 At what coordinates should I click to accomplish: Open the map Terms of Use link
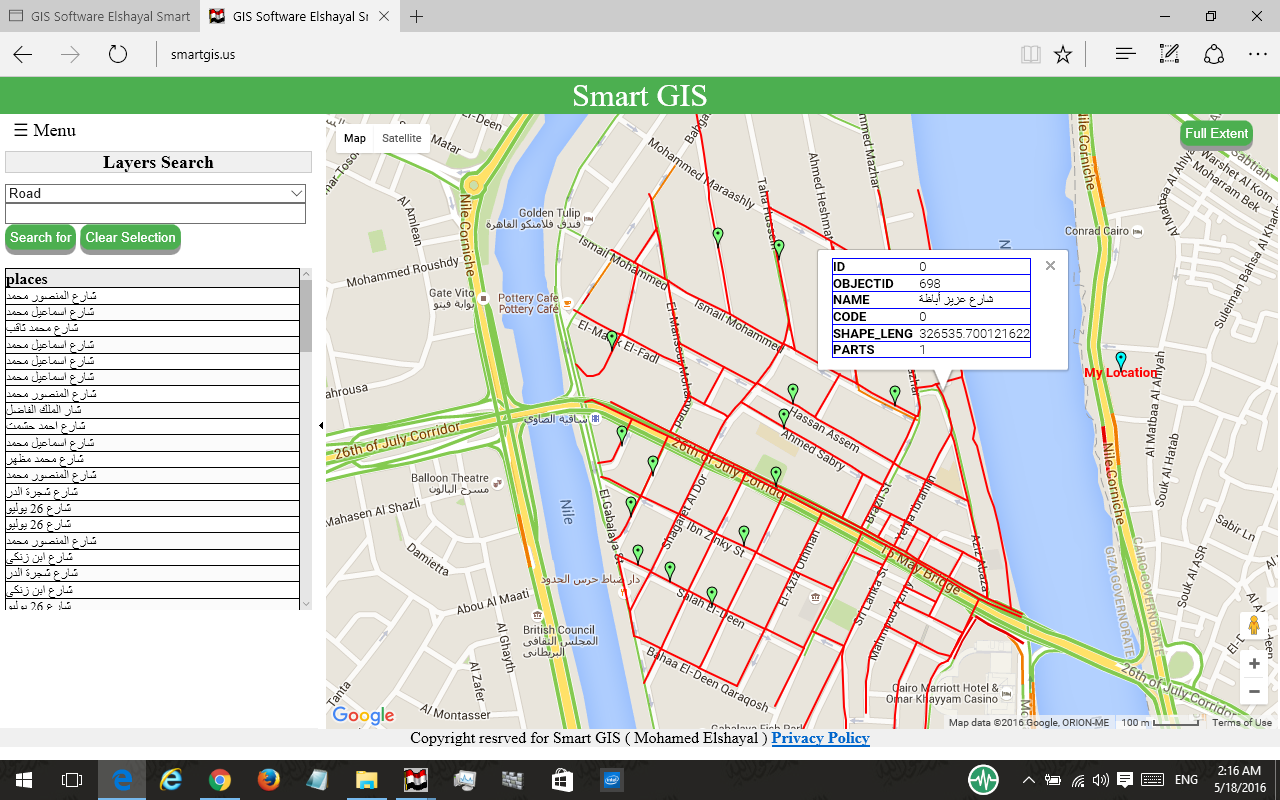tap(1241, 723)
